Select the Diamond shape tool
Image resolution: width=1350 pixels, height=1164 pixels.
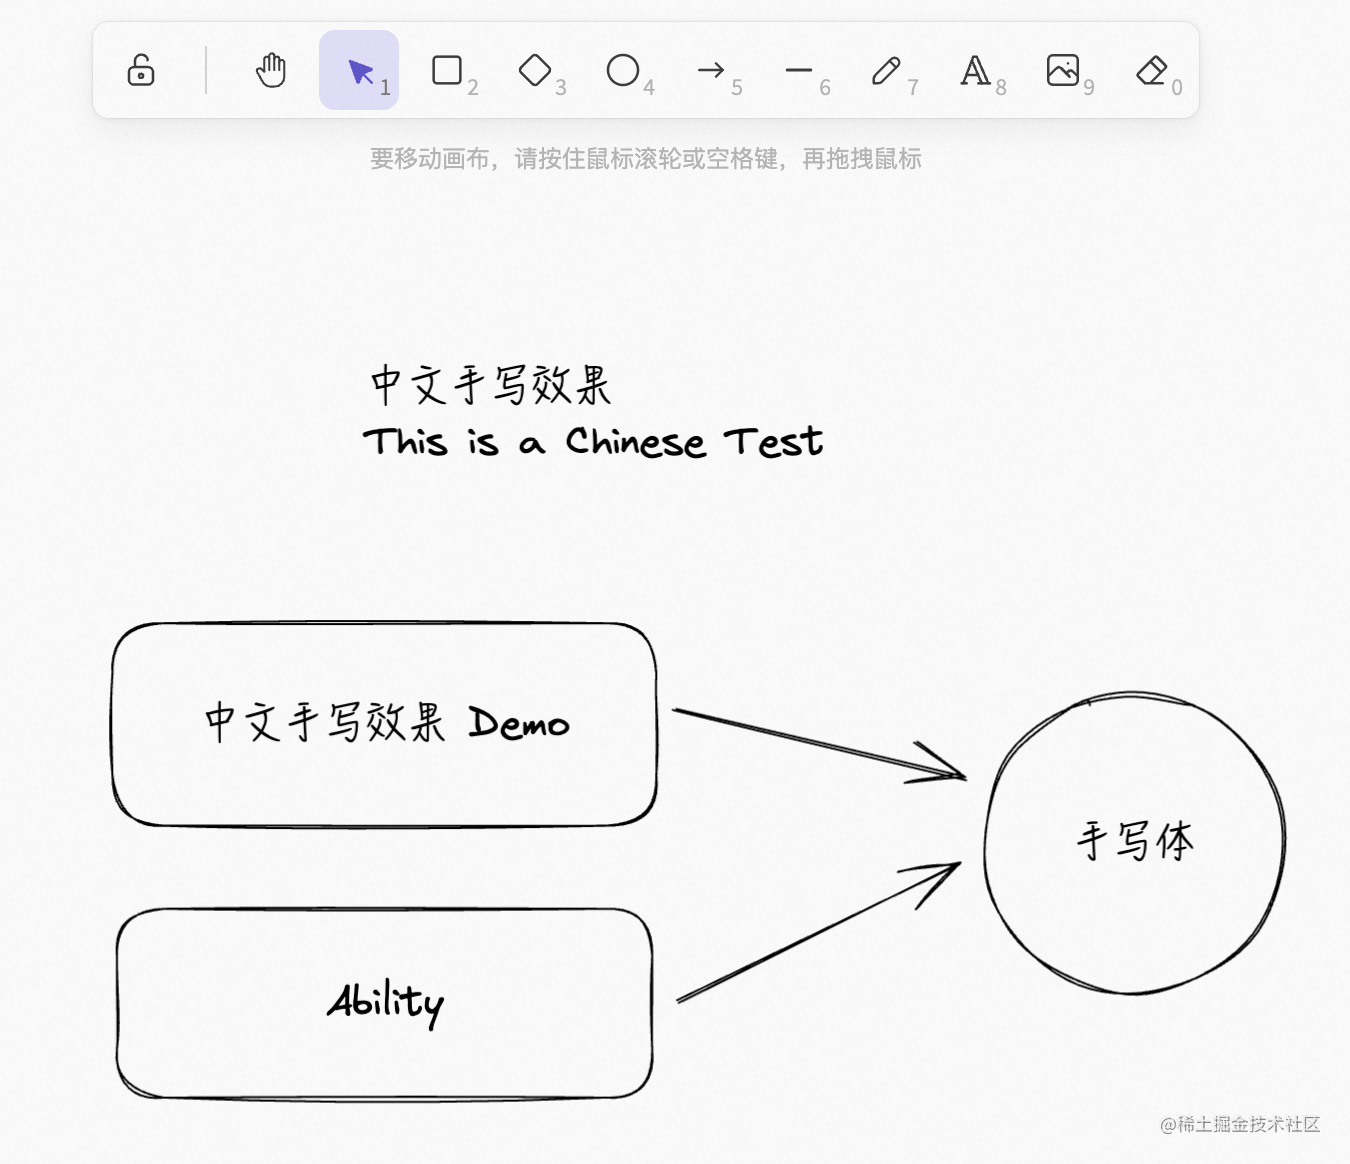[535, 70]
